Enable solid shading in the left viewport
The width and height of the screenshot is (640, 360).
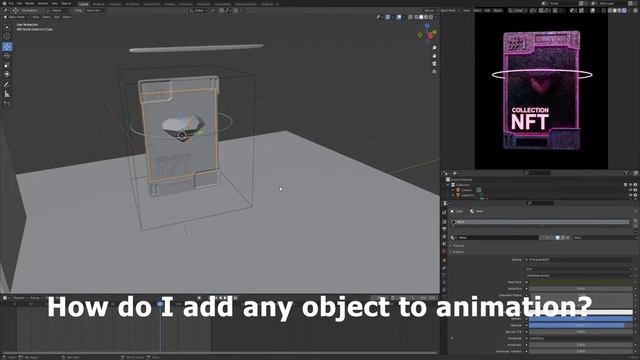[x=421, y=17]
